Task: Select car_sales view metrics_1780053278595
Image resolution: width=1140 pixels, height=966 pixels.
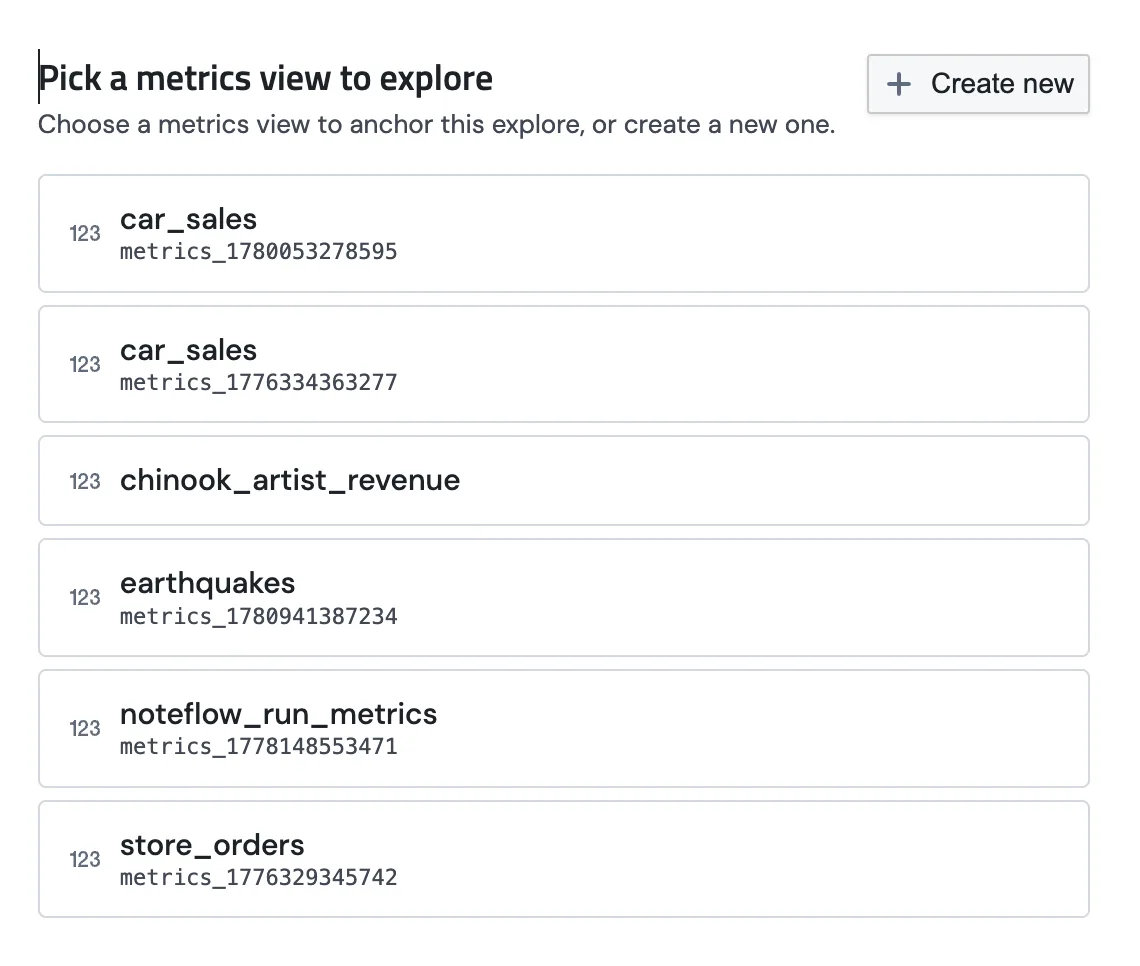Action: click(x=563, y=233)
